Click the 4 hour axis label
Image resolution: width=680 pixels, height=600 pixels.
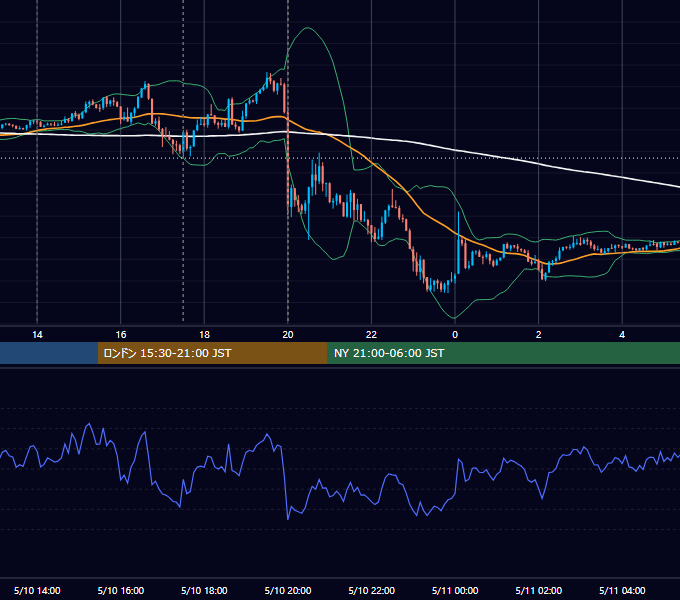point(622,335)
